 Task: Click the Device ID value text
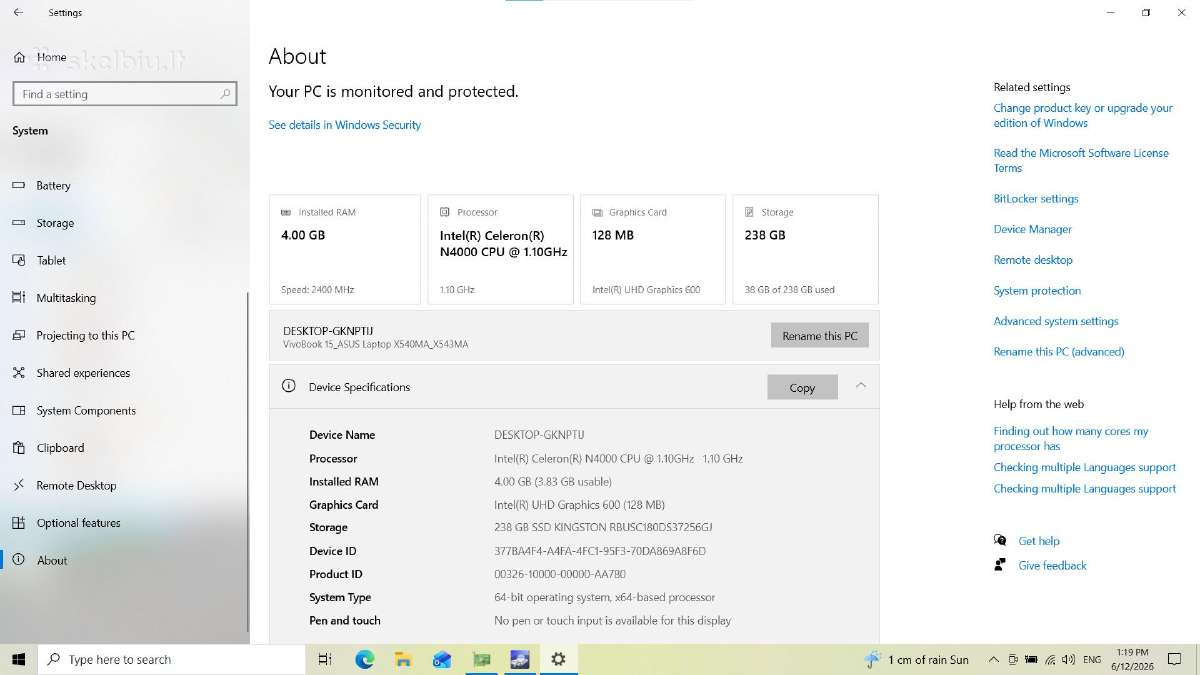click(x=600, y=551)
